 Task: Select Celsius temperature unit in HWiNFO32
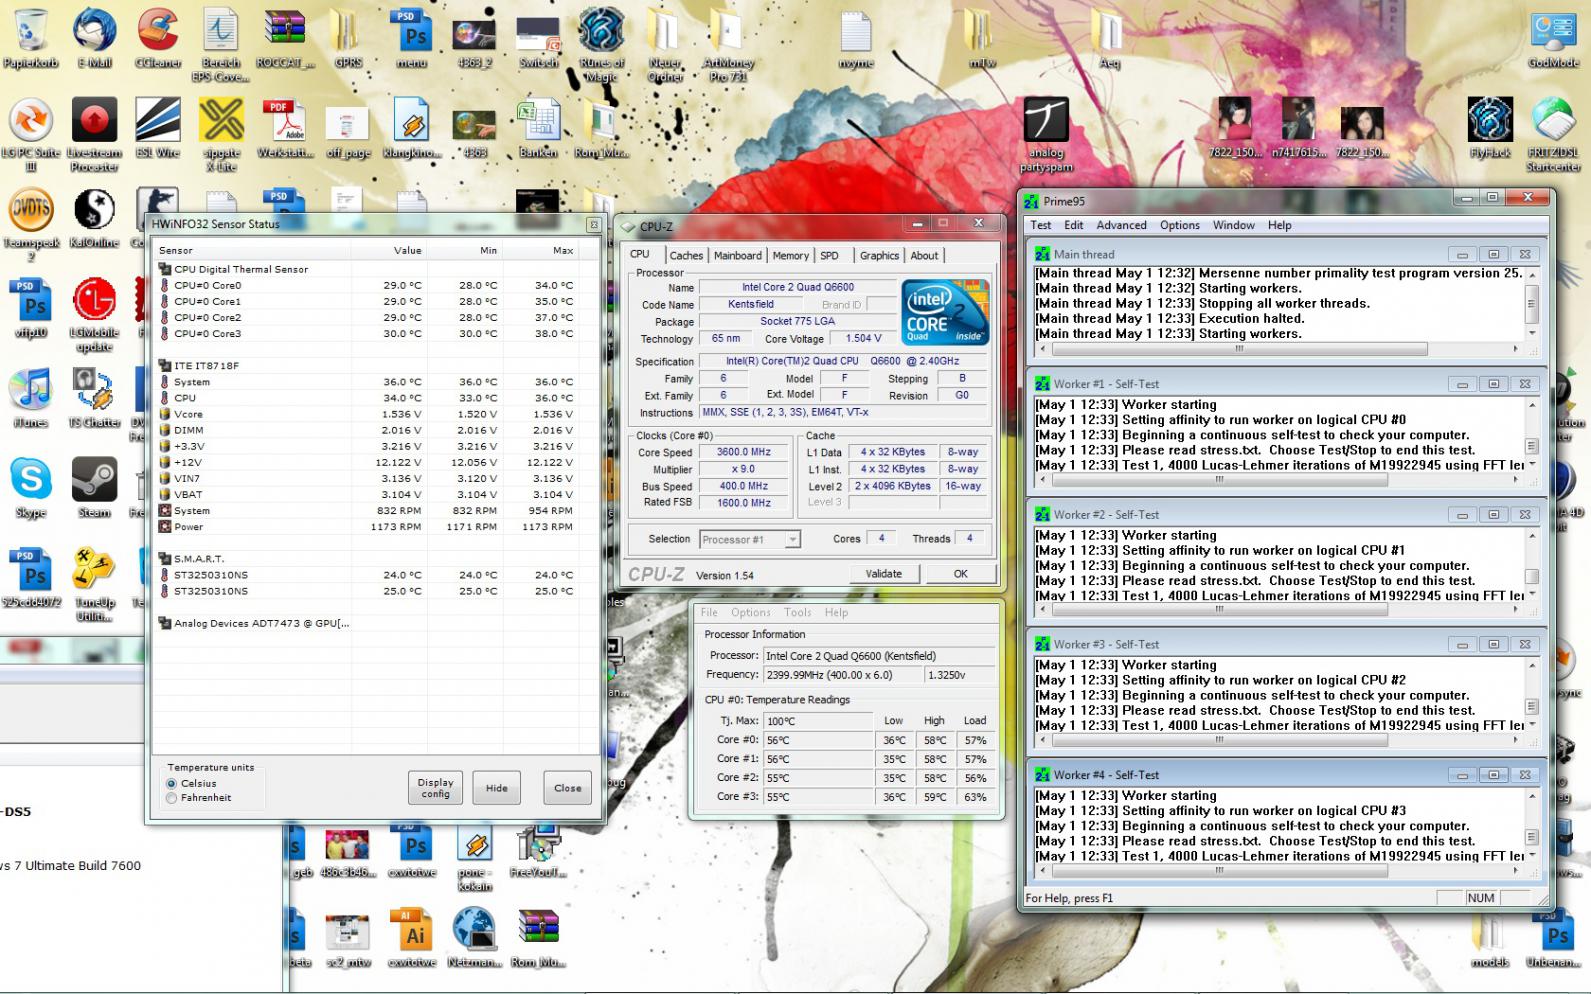[172, 784]
